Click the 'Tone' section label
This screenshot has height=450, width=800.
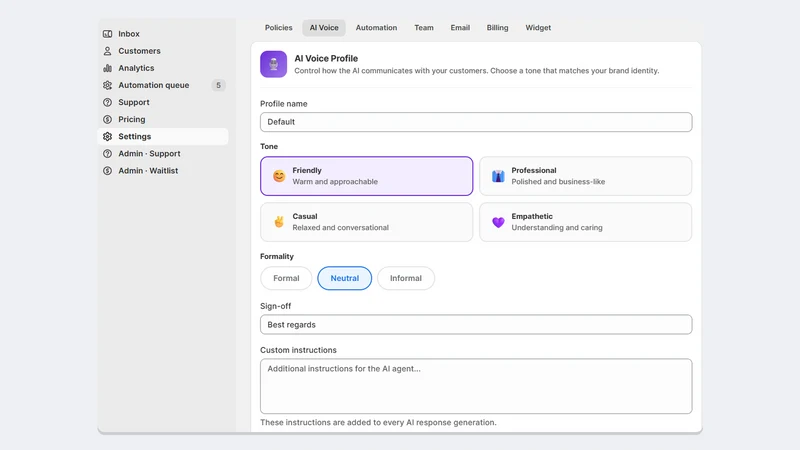269,146
